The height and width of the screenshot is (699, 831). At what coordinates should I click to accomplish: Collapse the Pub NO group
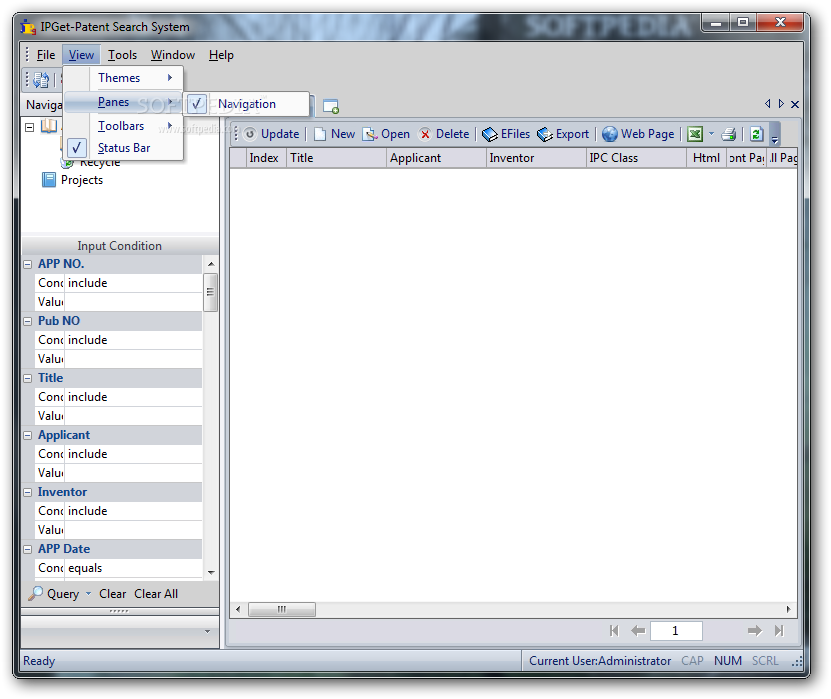[28, 321]
